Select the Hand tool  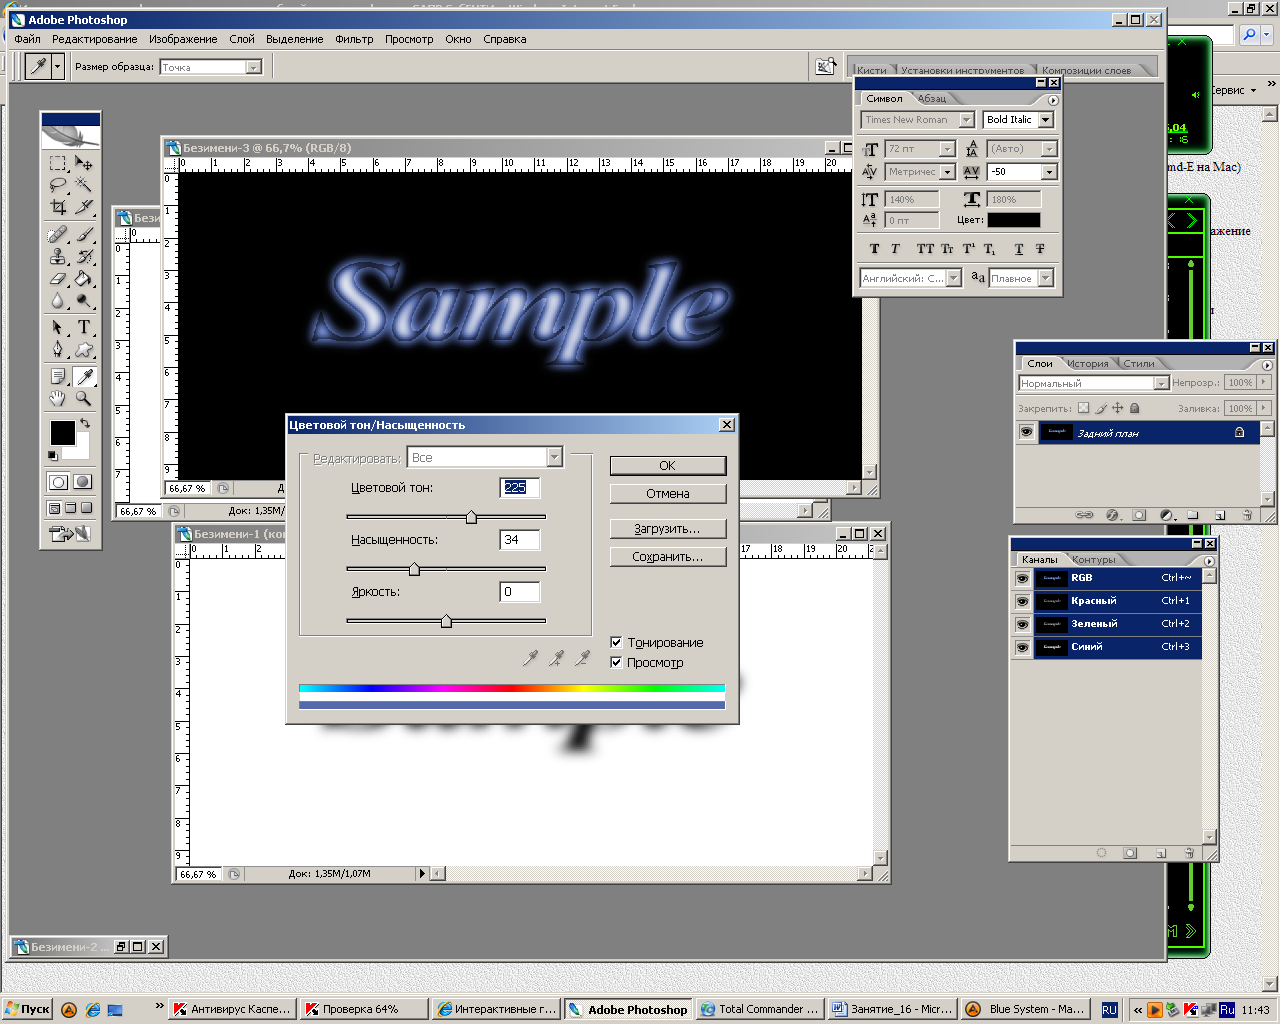tap(58, 398)
